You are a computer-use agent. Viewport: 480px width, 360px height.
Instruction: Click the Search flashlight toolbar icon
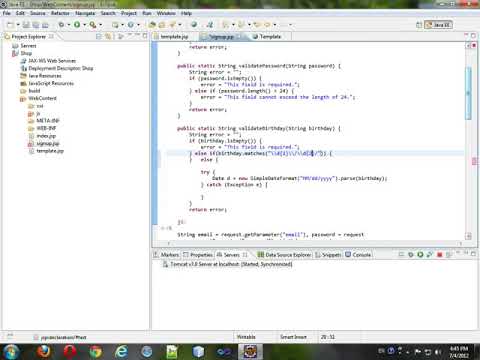(x=172, y=25)
